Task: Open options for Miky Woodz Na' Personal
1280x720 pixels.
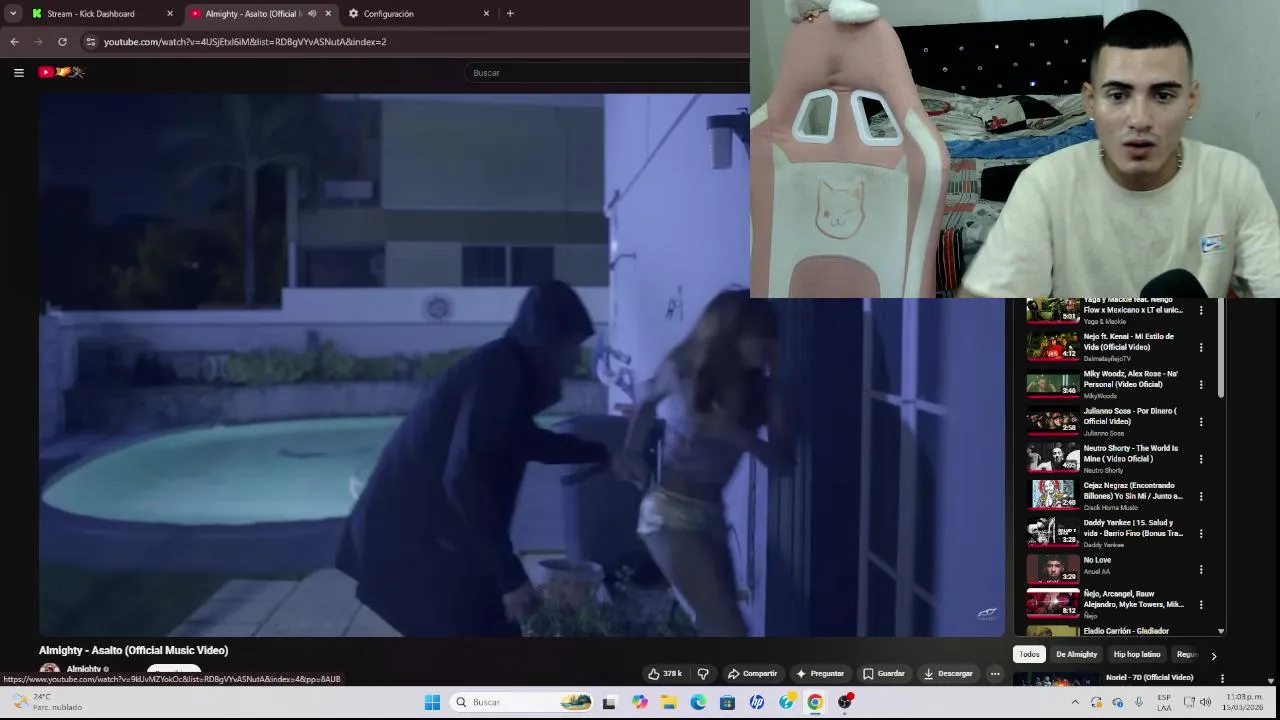Action: 1201,384
